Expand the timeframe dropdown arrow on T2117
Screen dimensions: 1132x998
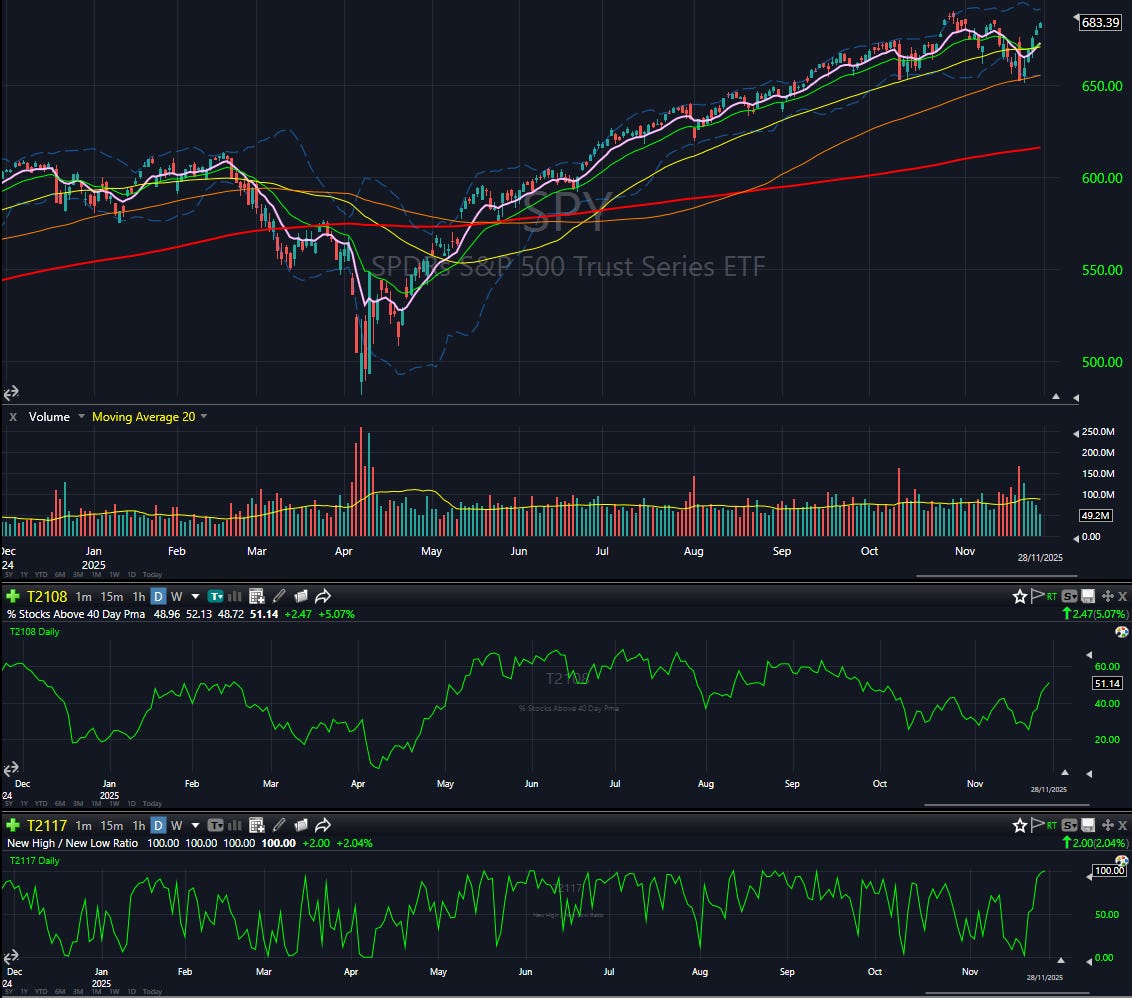click(x=195, y=825)
